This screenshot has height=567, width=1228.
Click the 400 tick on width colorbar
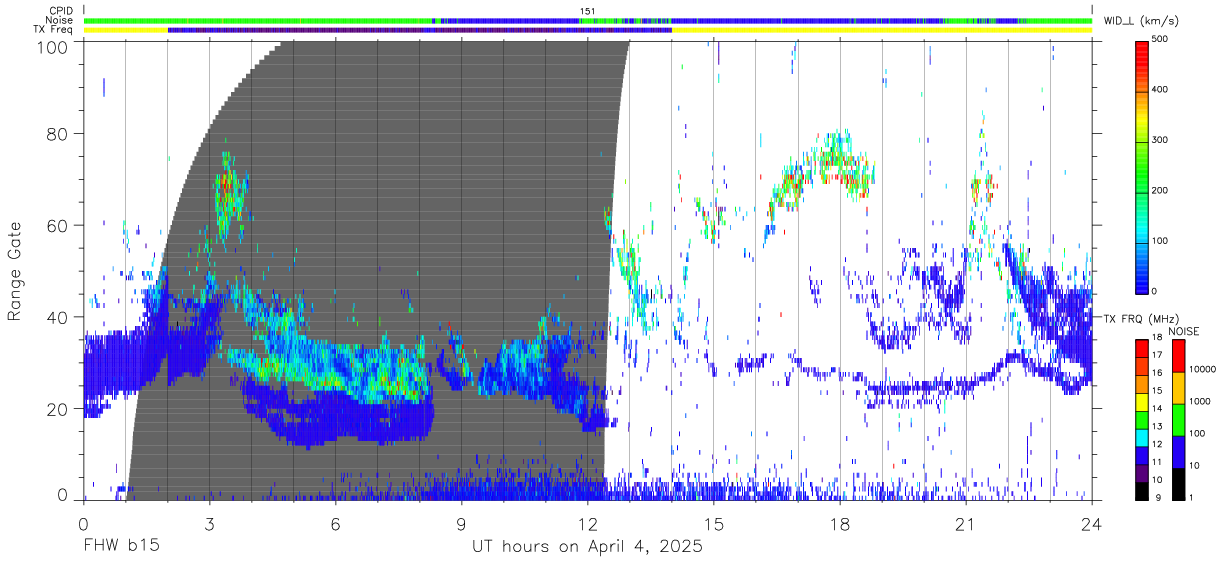[x=1162, y=90]
